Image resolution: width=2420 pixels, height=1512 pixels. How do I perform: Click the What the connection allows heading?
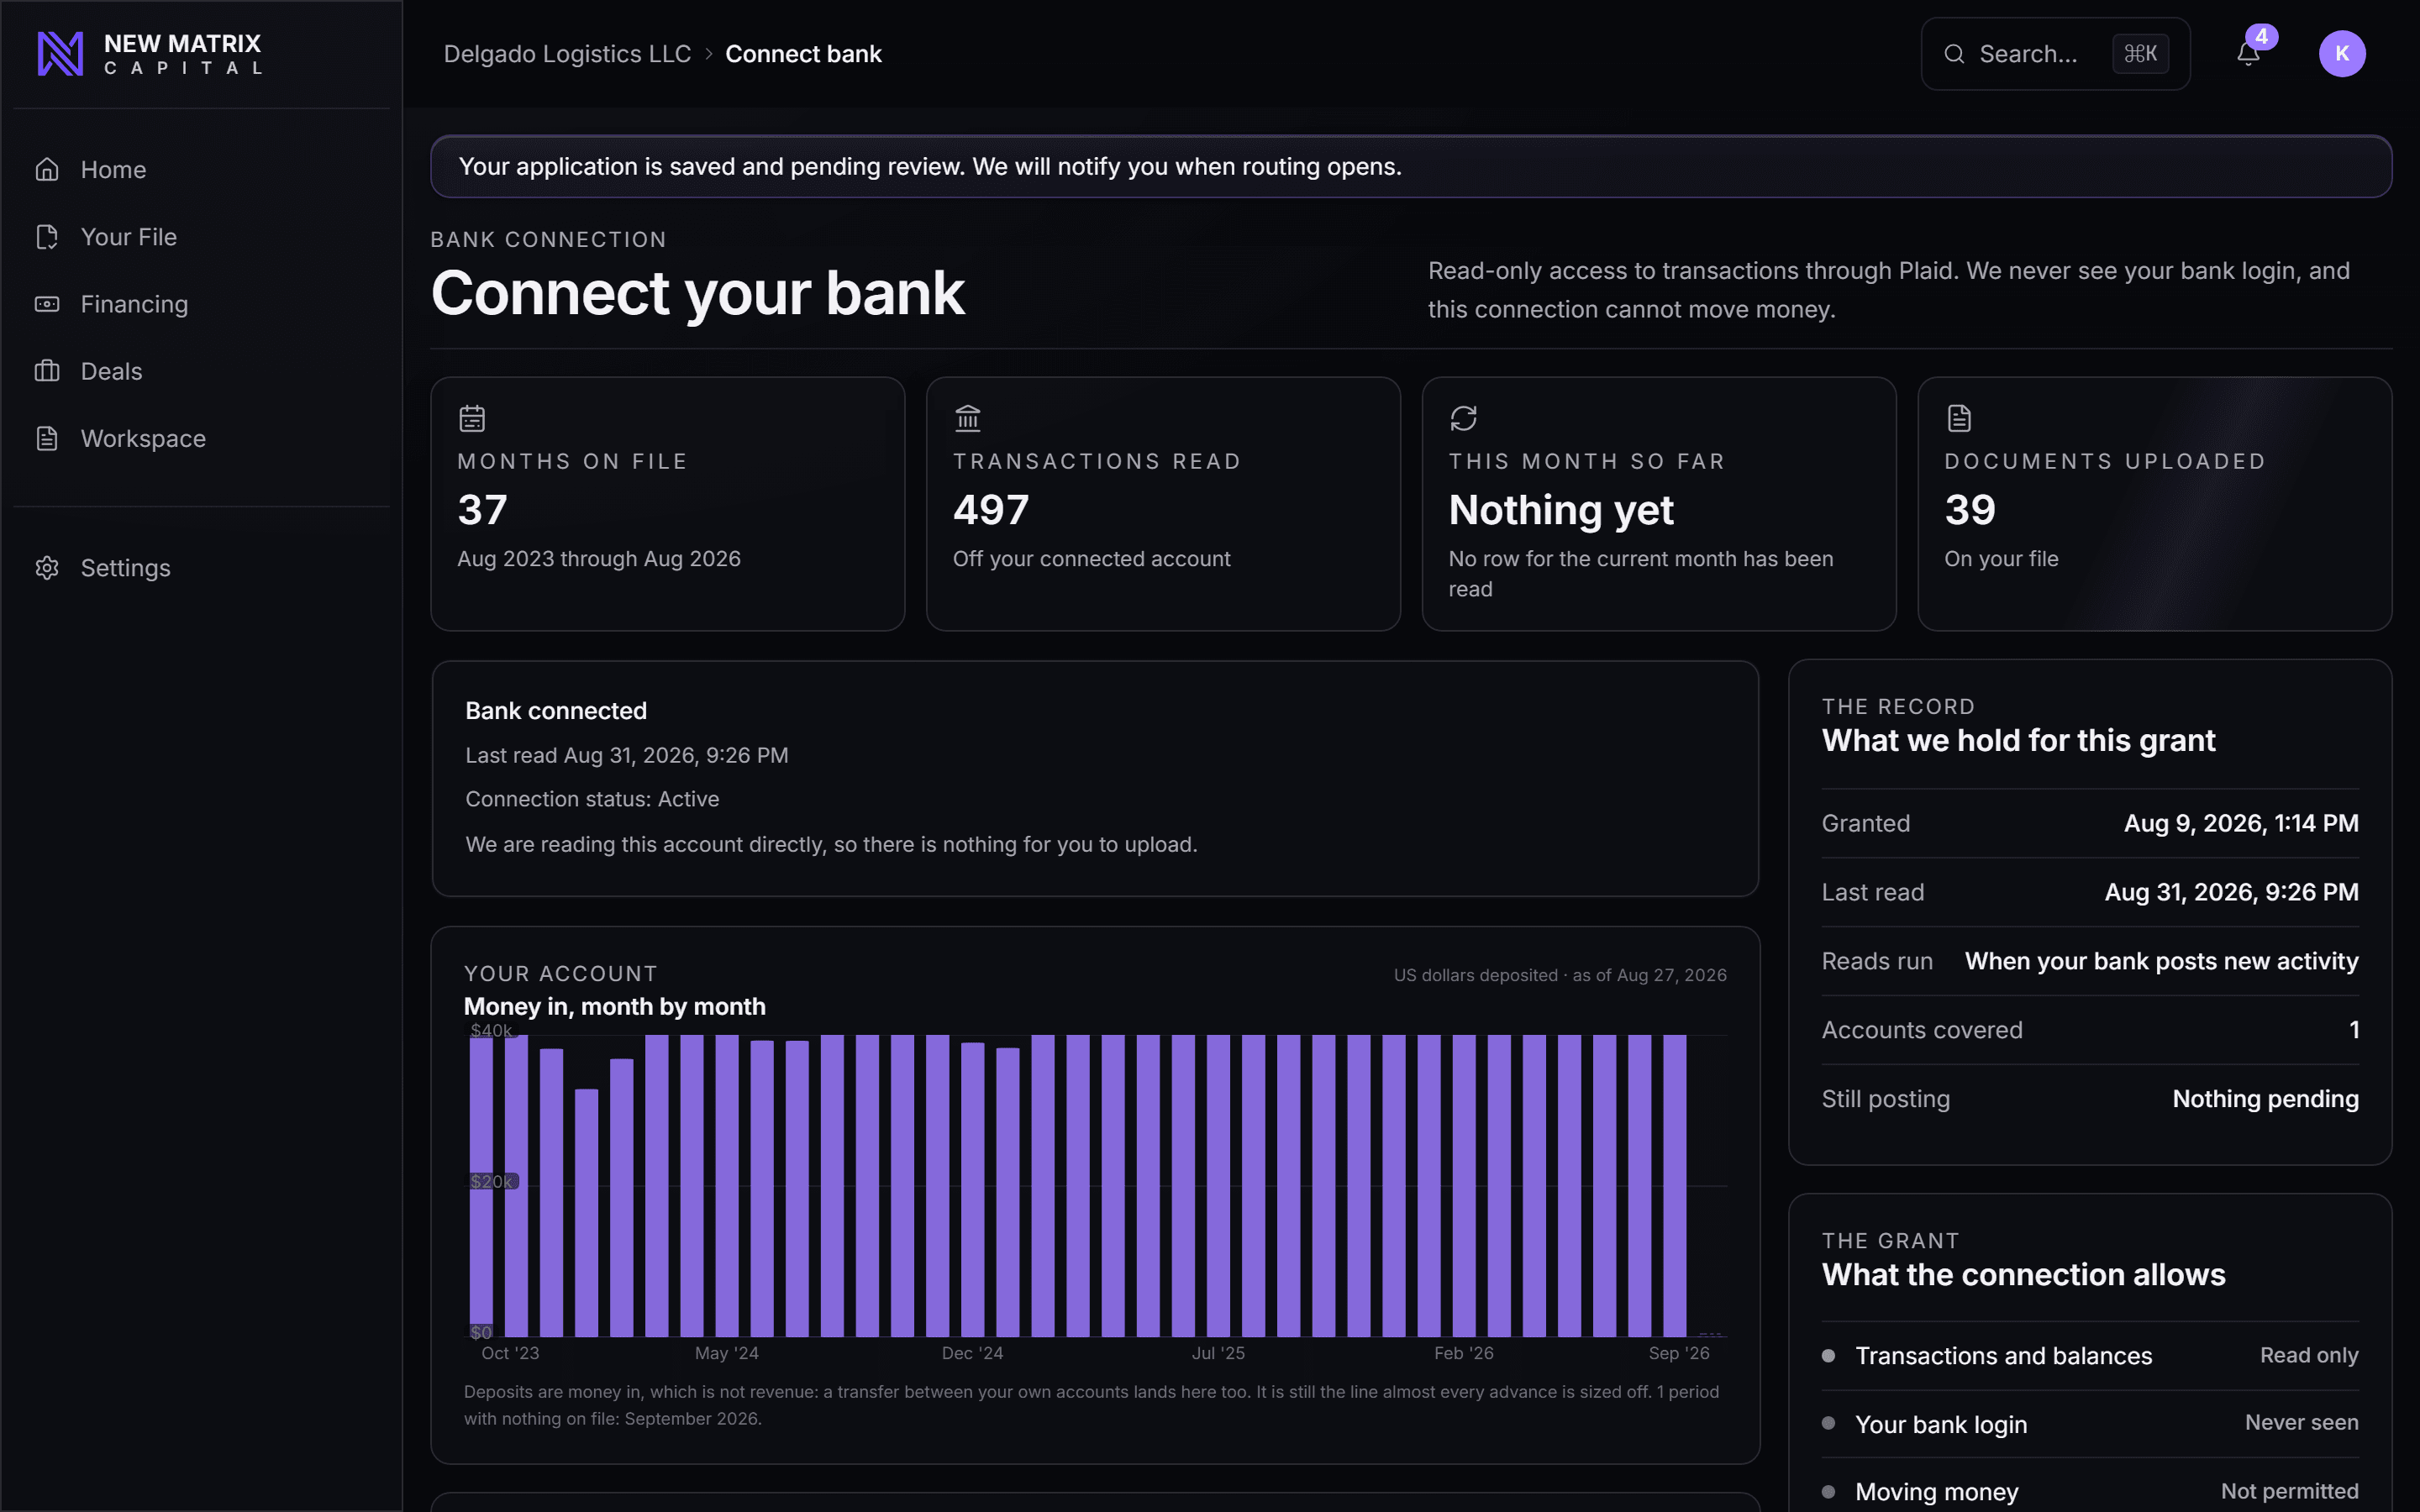pos(2023,1275)
